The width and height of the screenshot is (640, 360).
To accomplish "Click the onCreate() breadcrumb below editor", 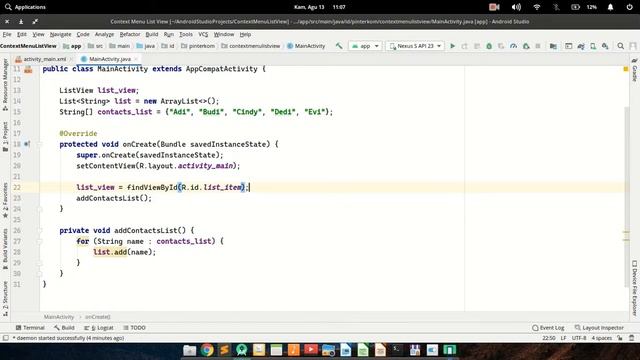I will (98, 317).
